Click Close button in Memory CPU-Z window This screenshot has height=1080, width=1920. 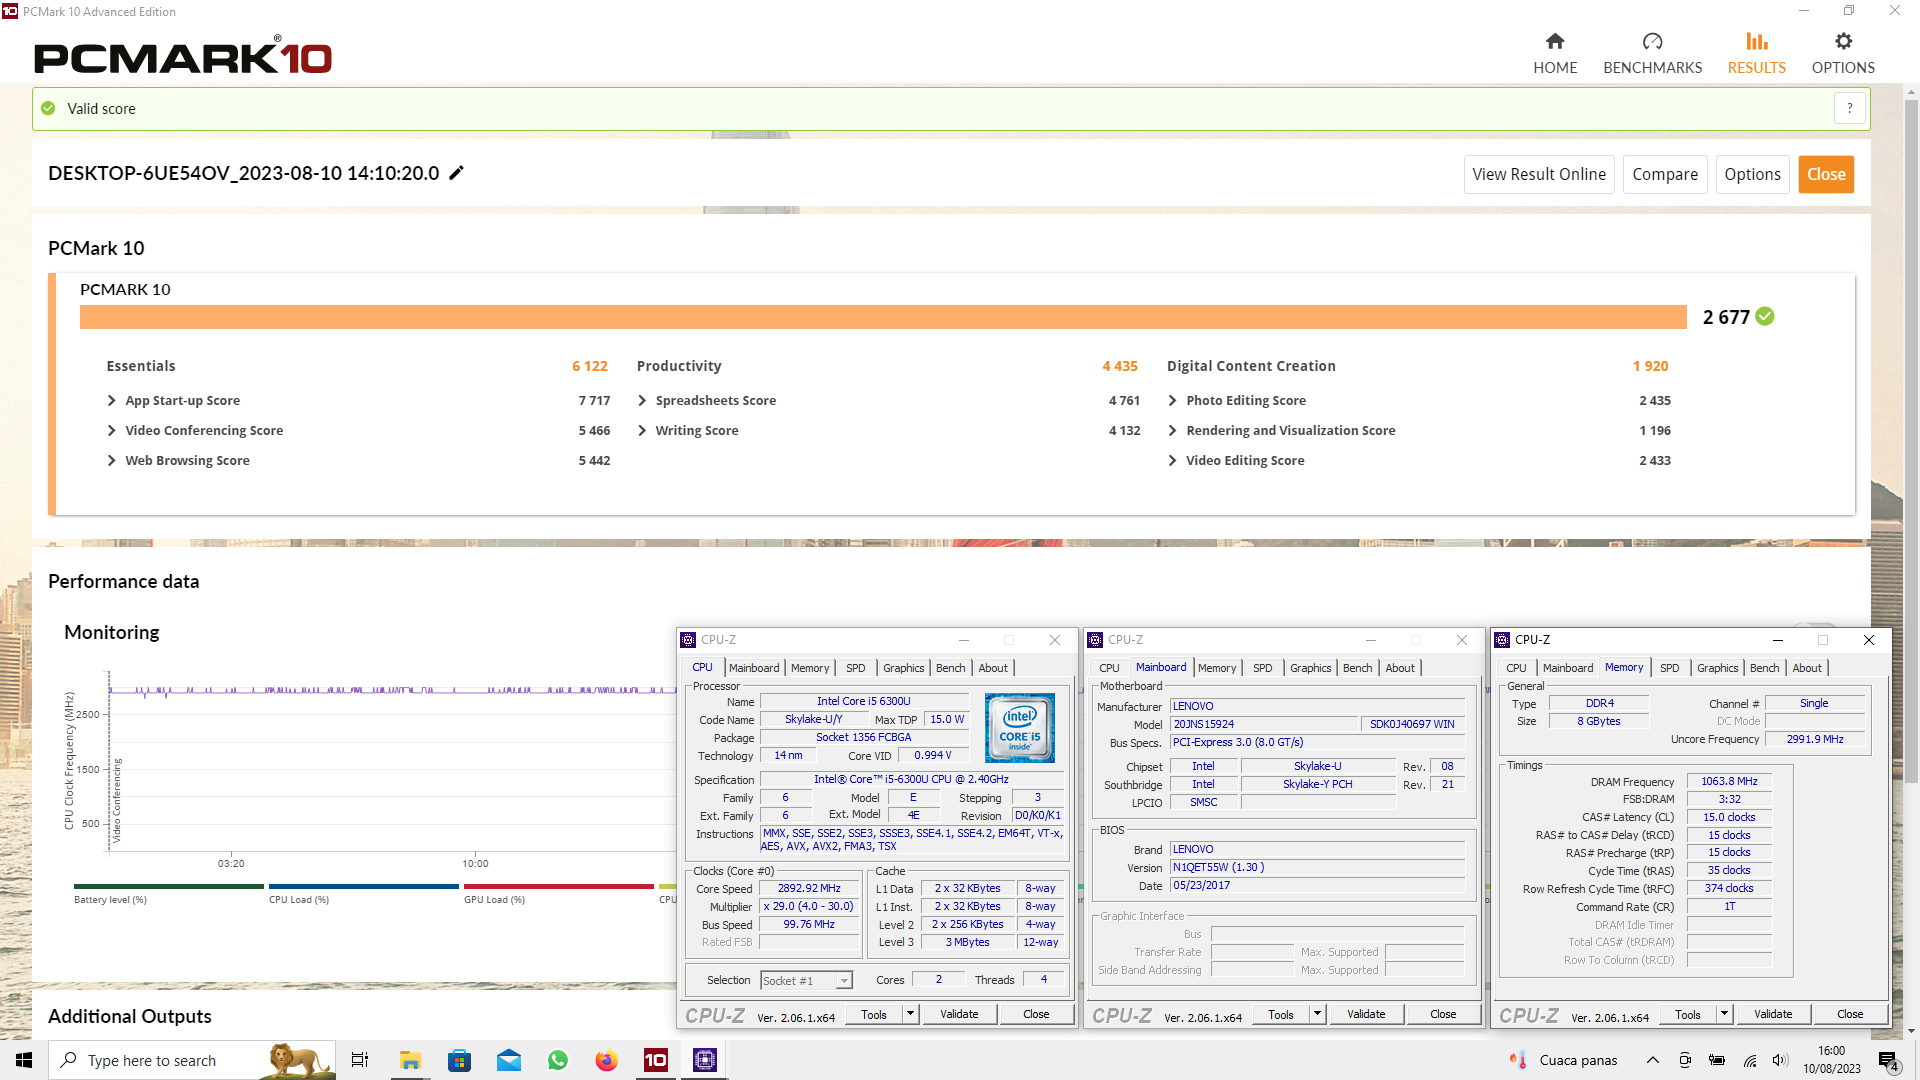[1850, 1014]
